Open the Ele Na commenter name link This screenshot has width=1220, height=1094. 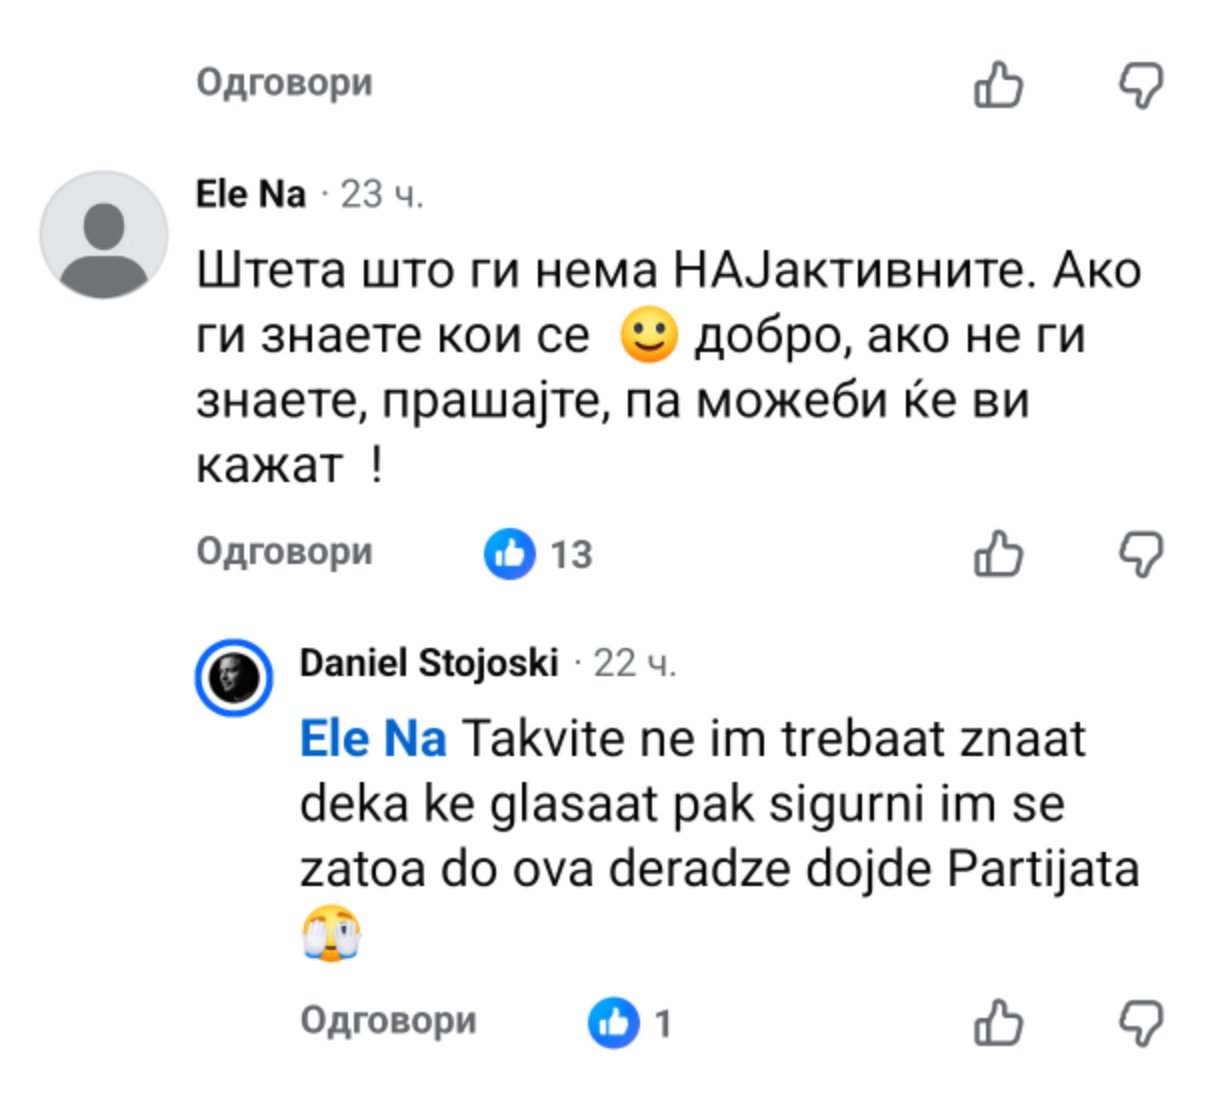pos(250,194)
